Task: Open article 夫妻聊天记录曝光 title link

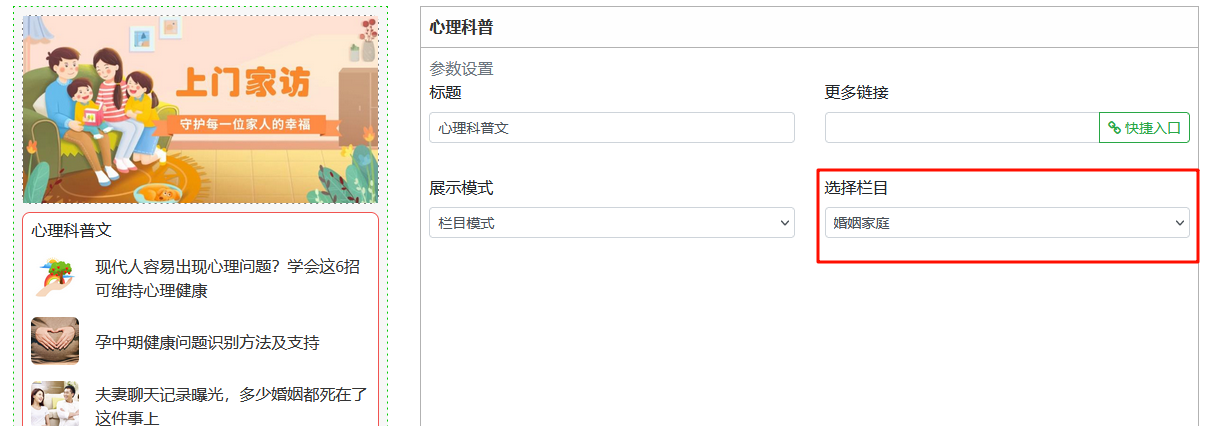Action: click(231, 406)
